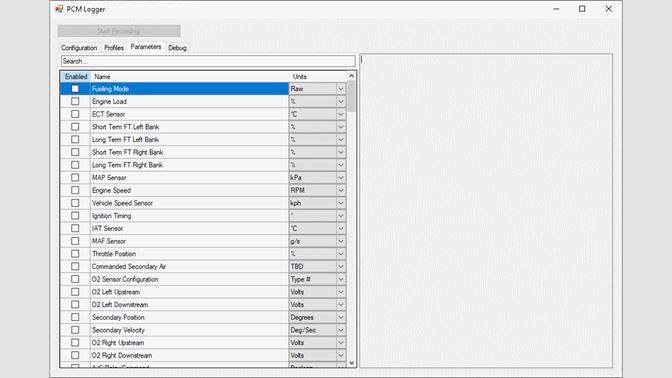Screen dimensions: 672x378
Task: Open O2 Left Downstream Volts dropdown
Action: click(341, 305)
